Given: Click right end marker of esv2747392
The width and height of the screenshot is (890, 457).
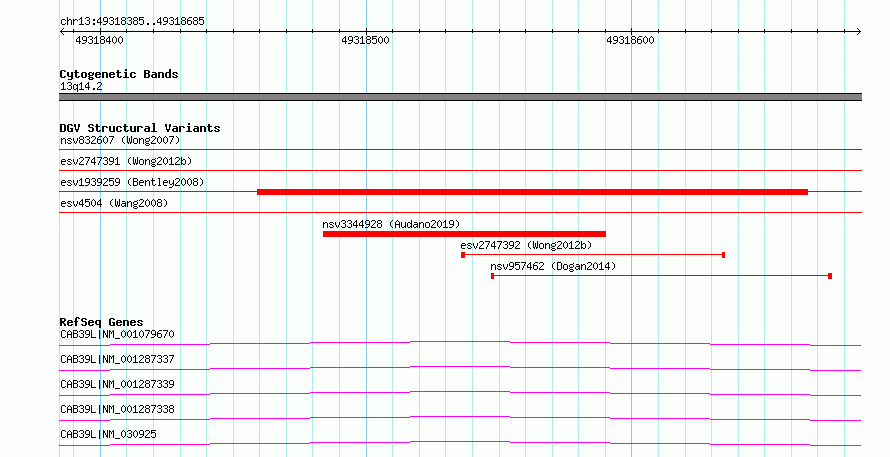Looking at the screenshot, I should [723, 255].
